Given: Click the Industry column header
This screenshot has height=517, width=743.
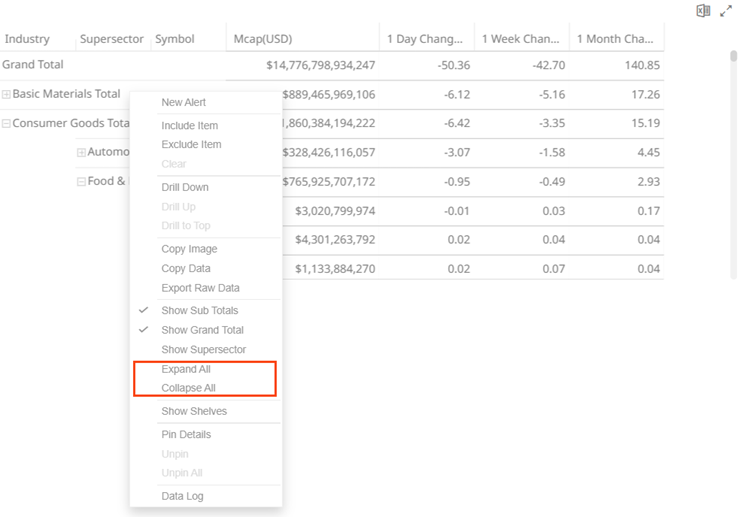Looking at the screenshot, I should pyautogui.click(x=27, y=39).
